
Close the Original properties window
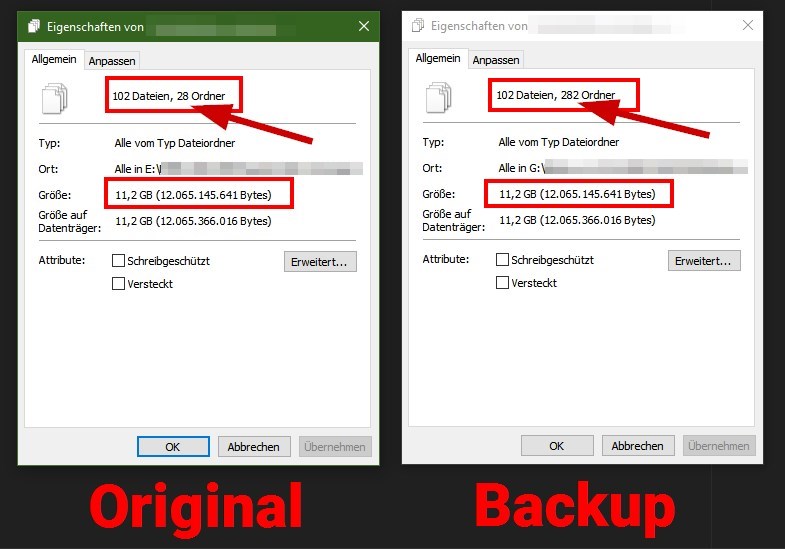pyautogui.click(x=364, y=26)
